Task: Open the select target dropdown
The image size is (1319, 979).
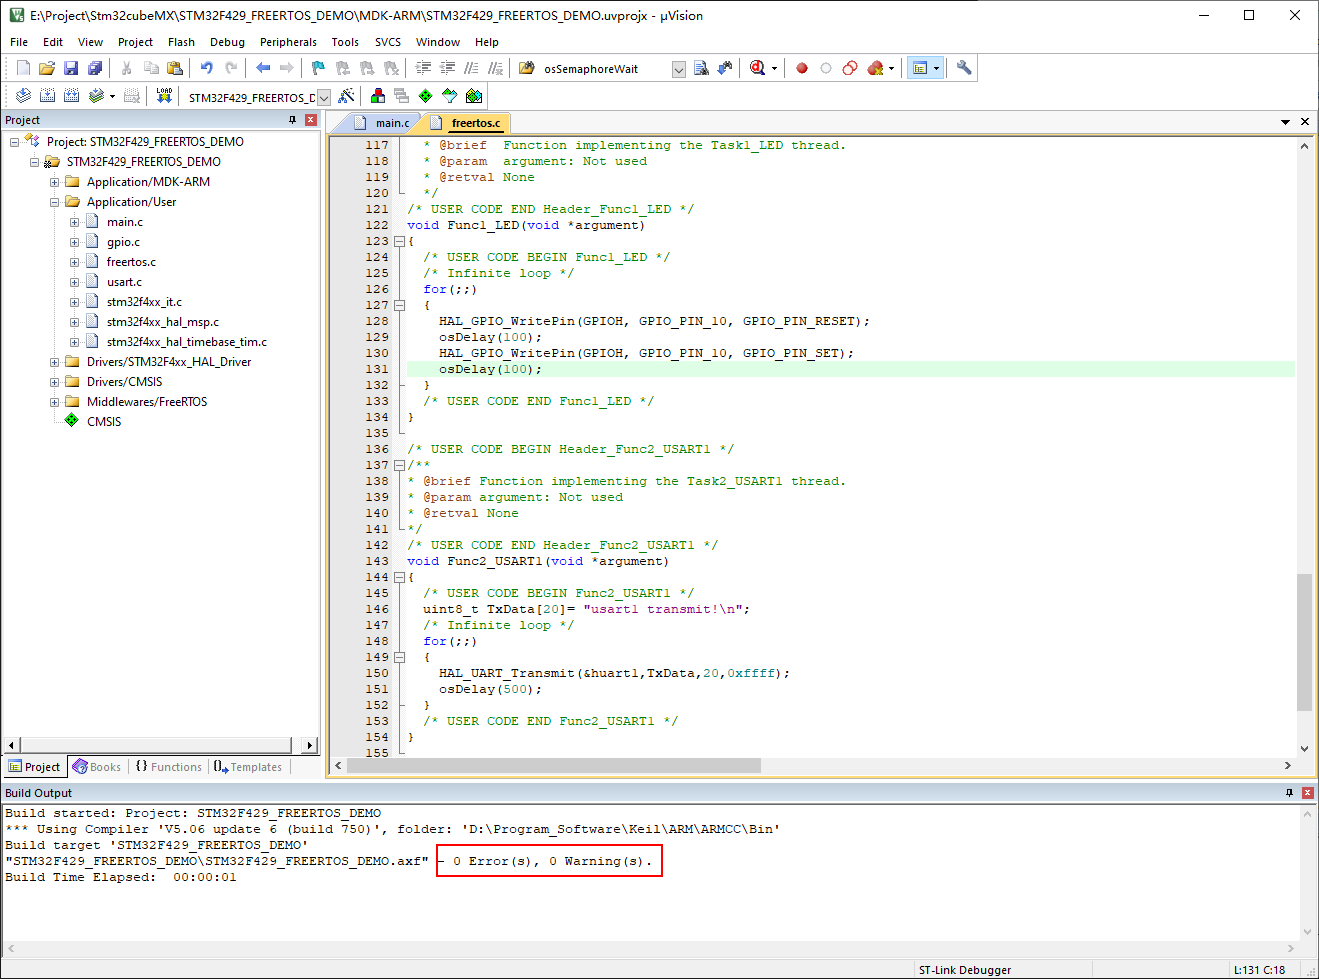Action: (x=324, y=97)
